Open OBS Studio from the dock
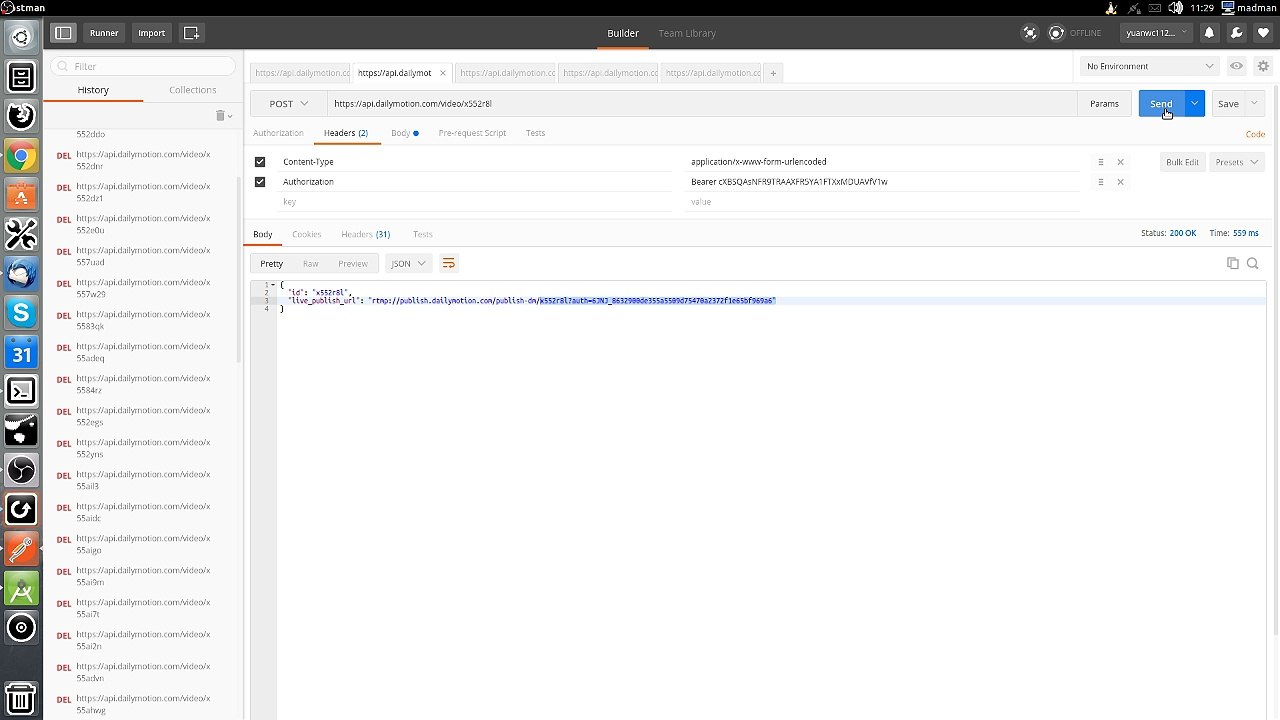This screenshot has height=720, width=1280. (21, 470)
